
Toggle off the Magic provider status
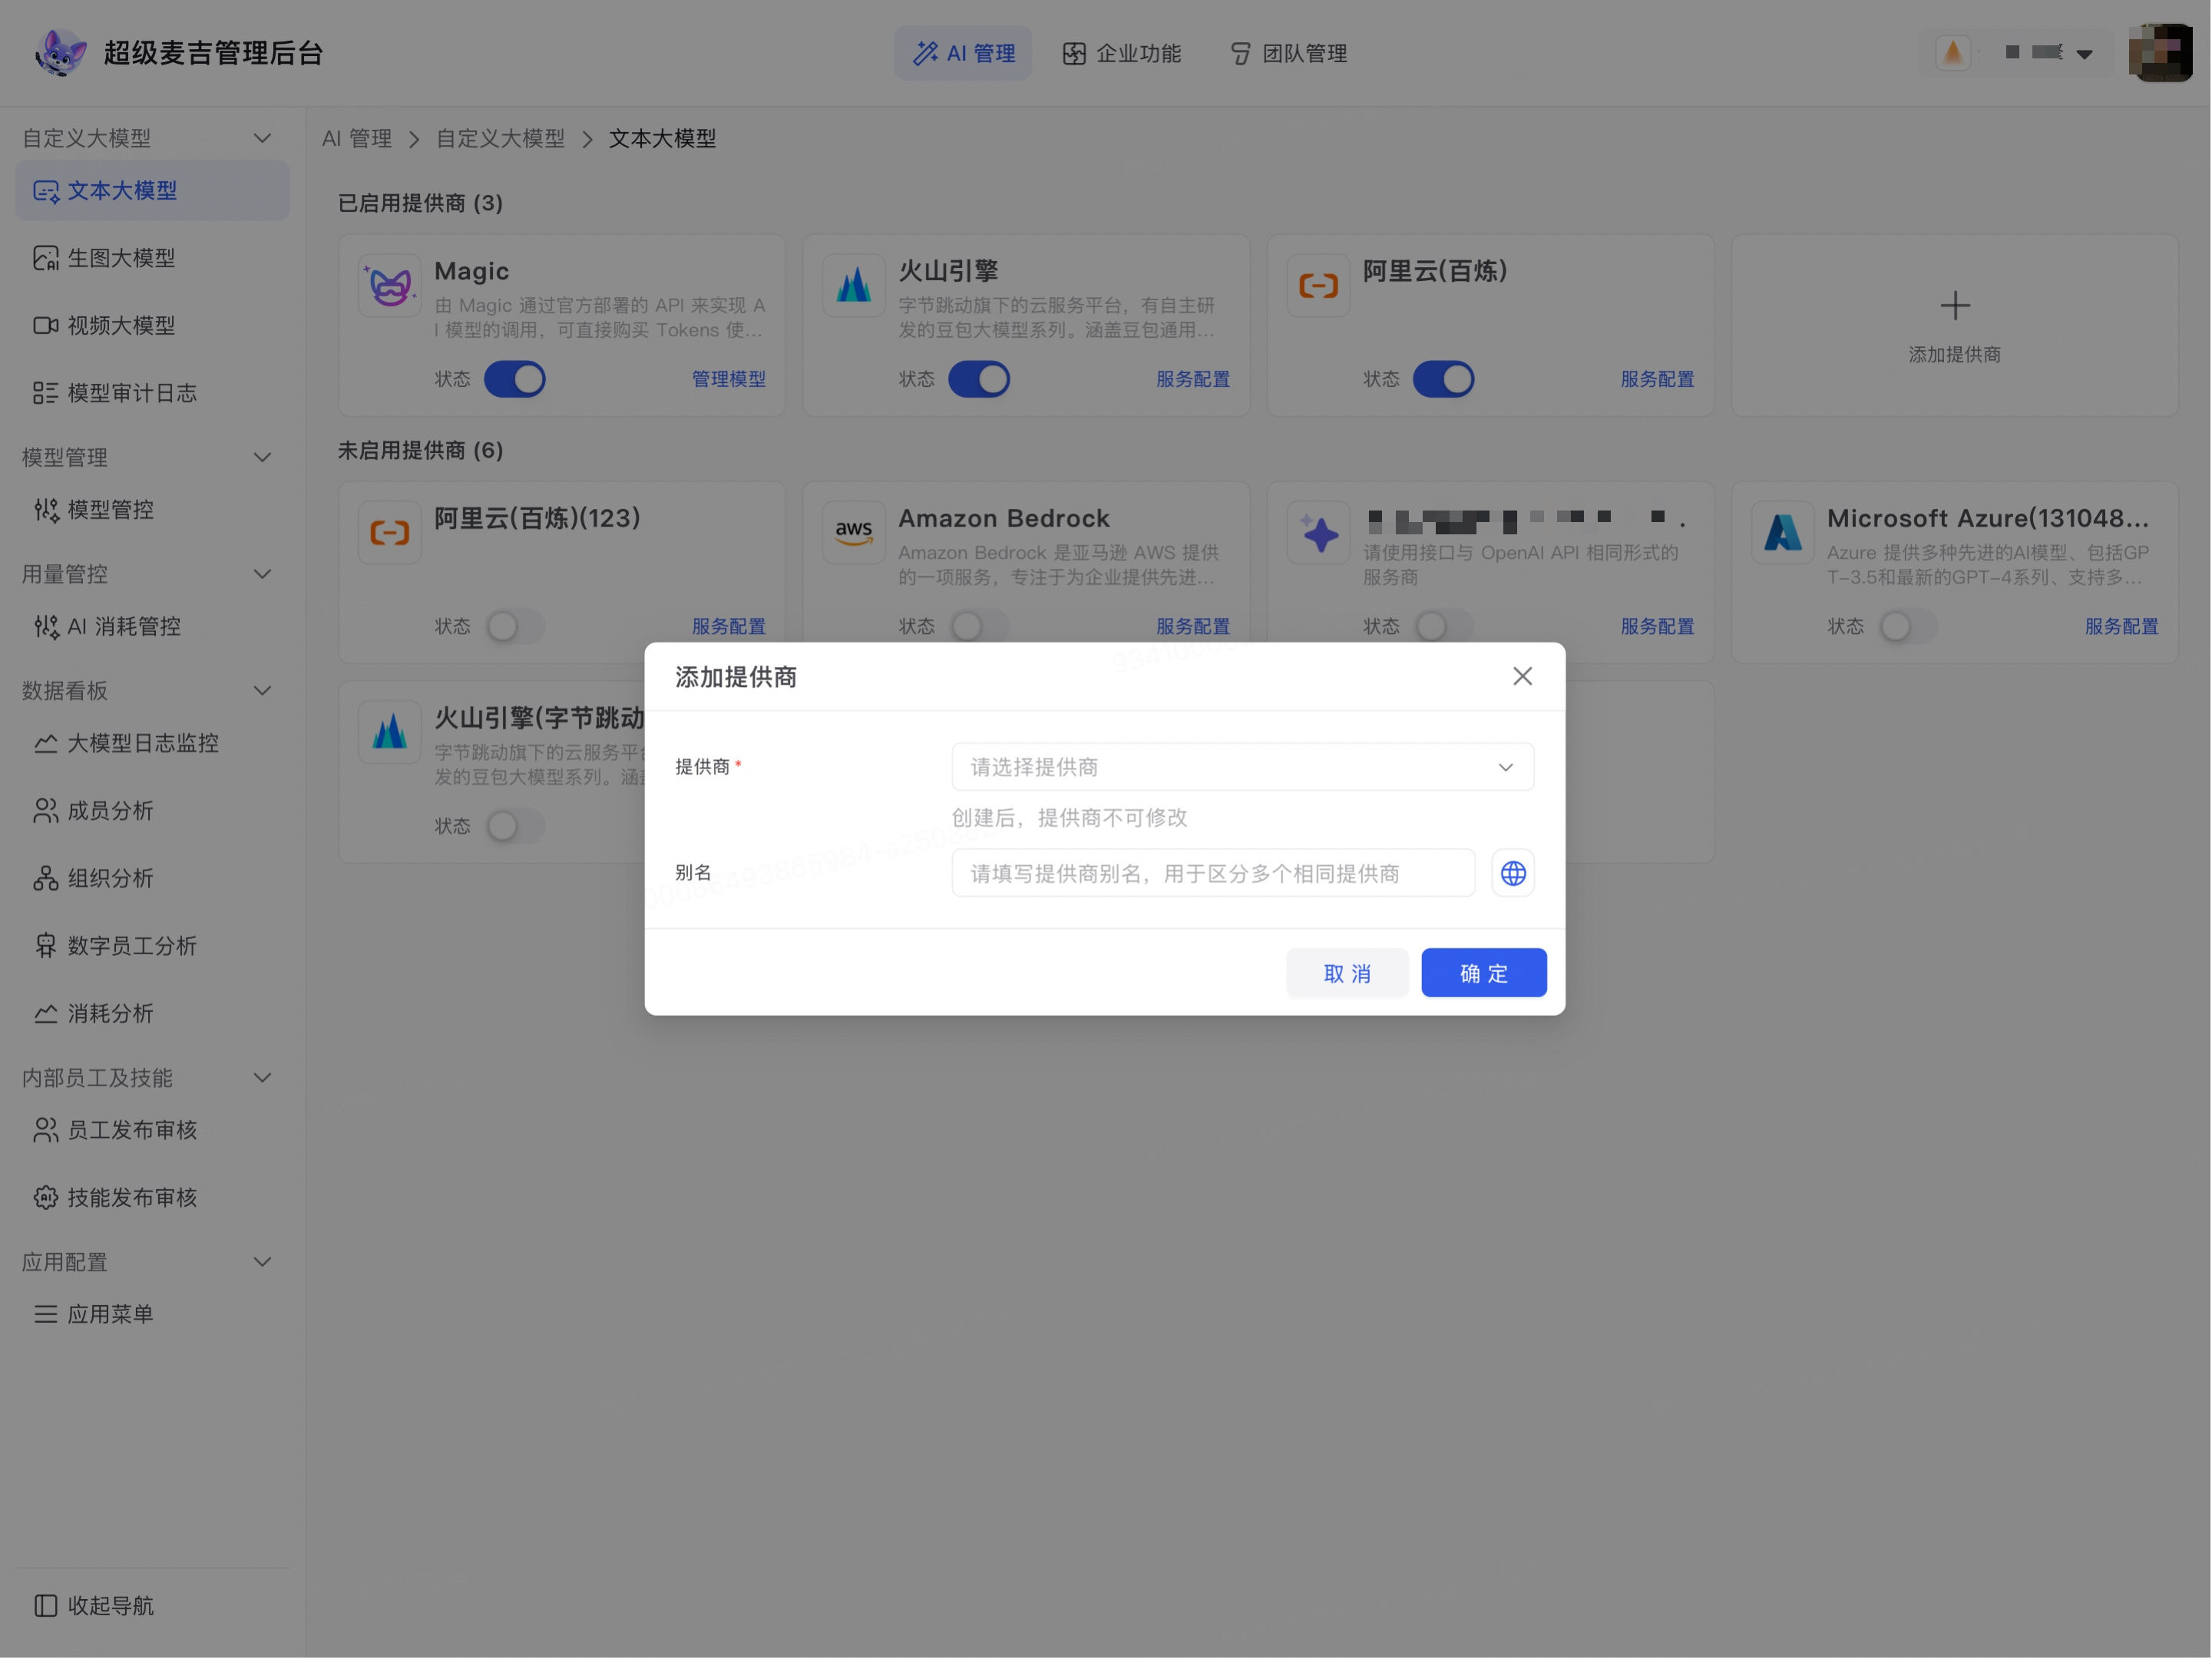click(x=515, y=380)
